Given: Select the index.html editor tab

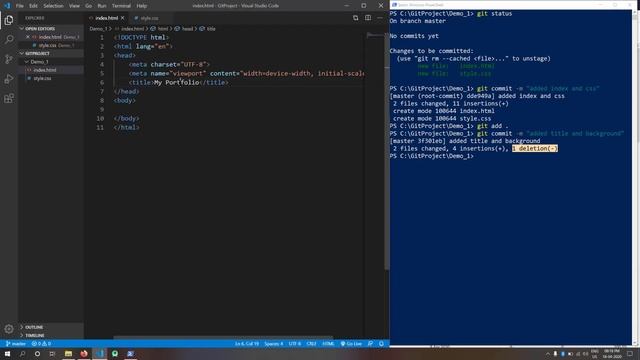Looking at the screenshot, I should pyautogui.click(x=107, y=18).
